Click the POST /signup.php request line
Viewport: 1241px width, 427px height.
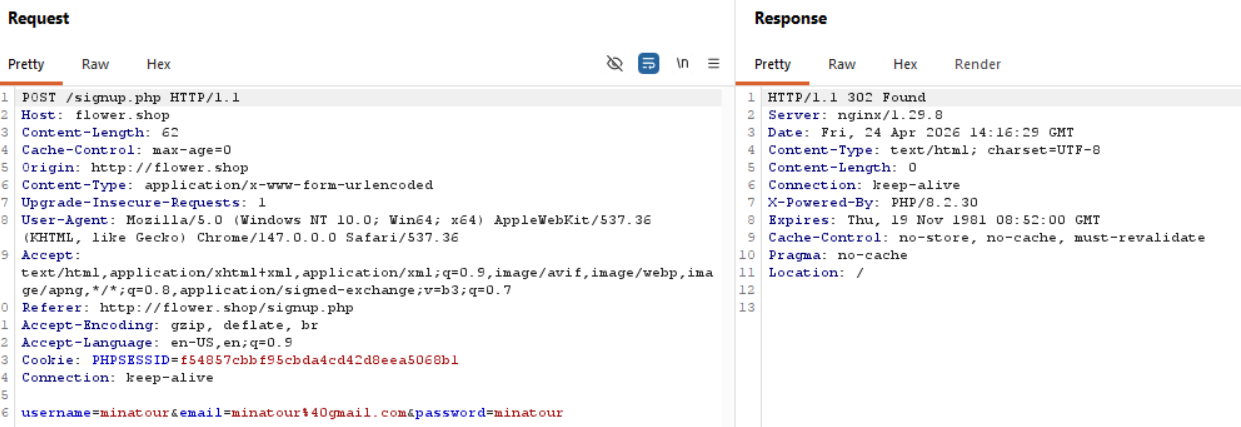(x=130, y=98)
